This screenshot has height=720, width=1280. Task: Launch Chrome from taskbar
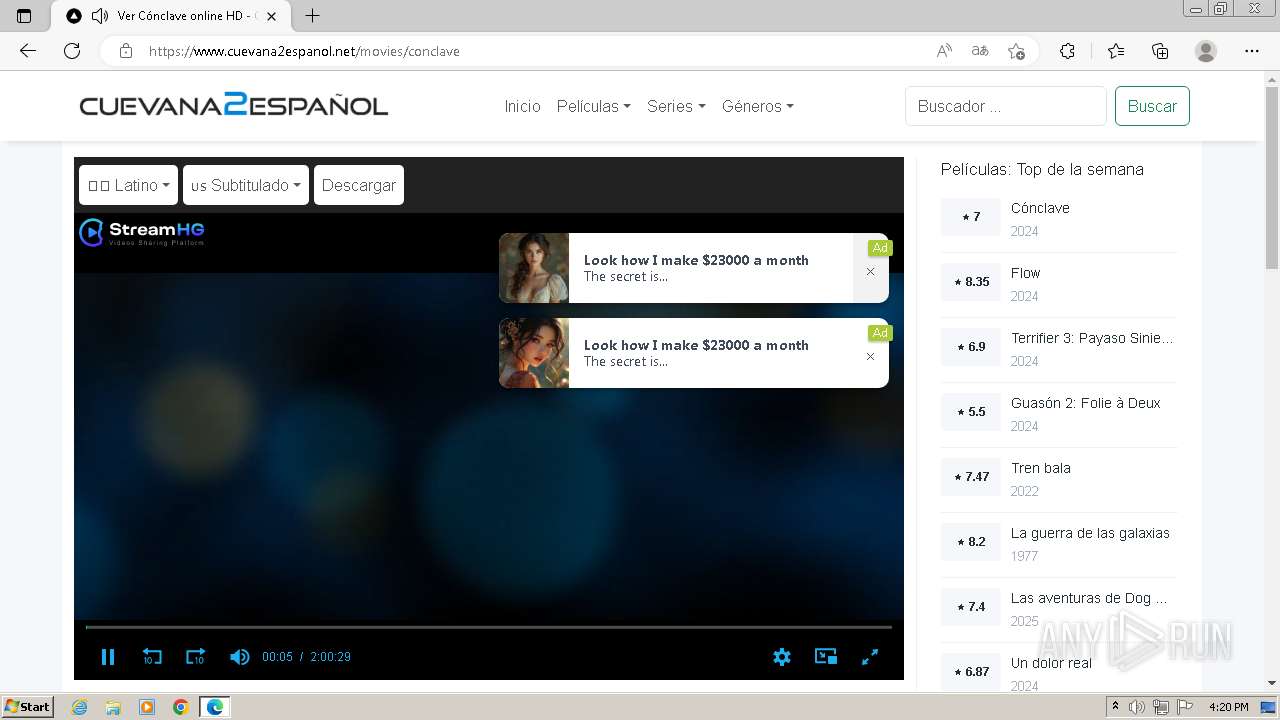click(x=180, y=707)
